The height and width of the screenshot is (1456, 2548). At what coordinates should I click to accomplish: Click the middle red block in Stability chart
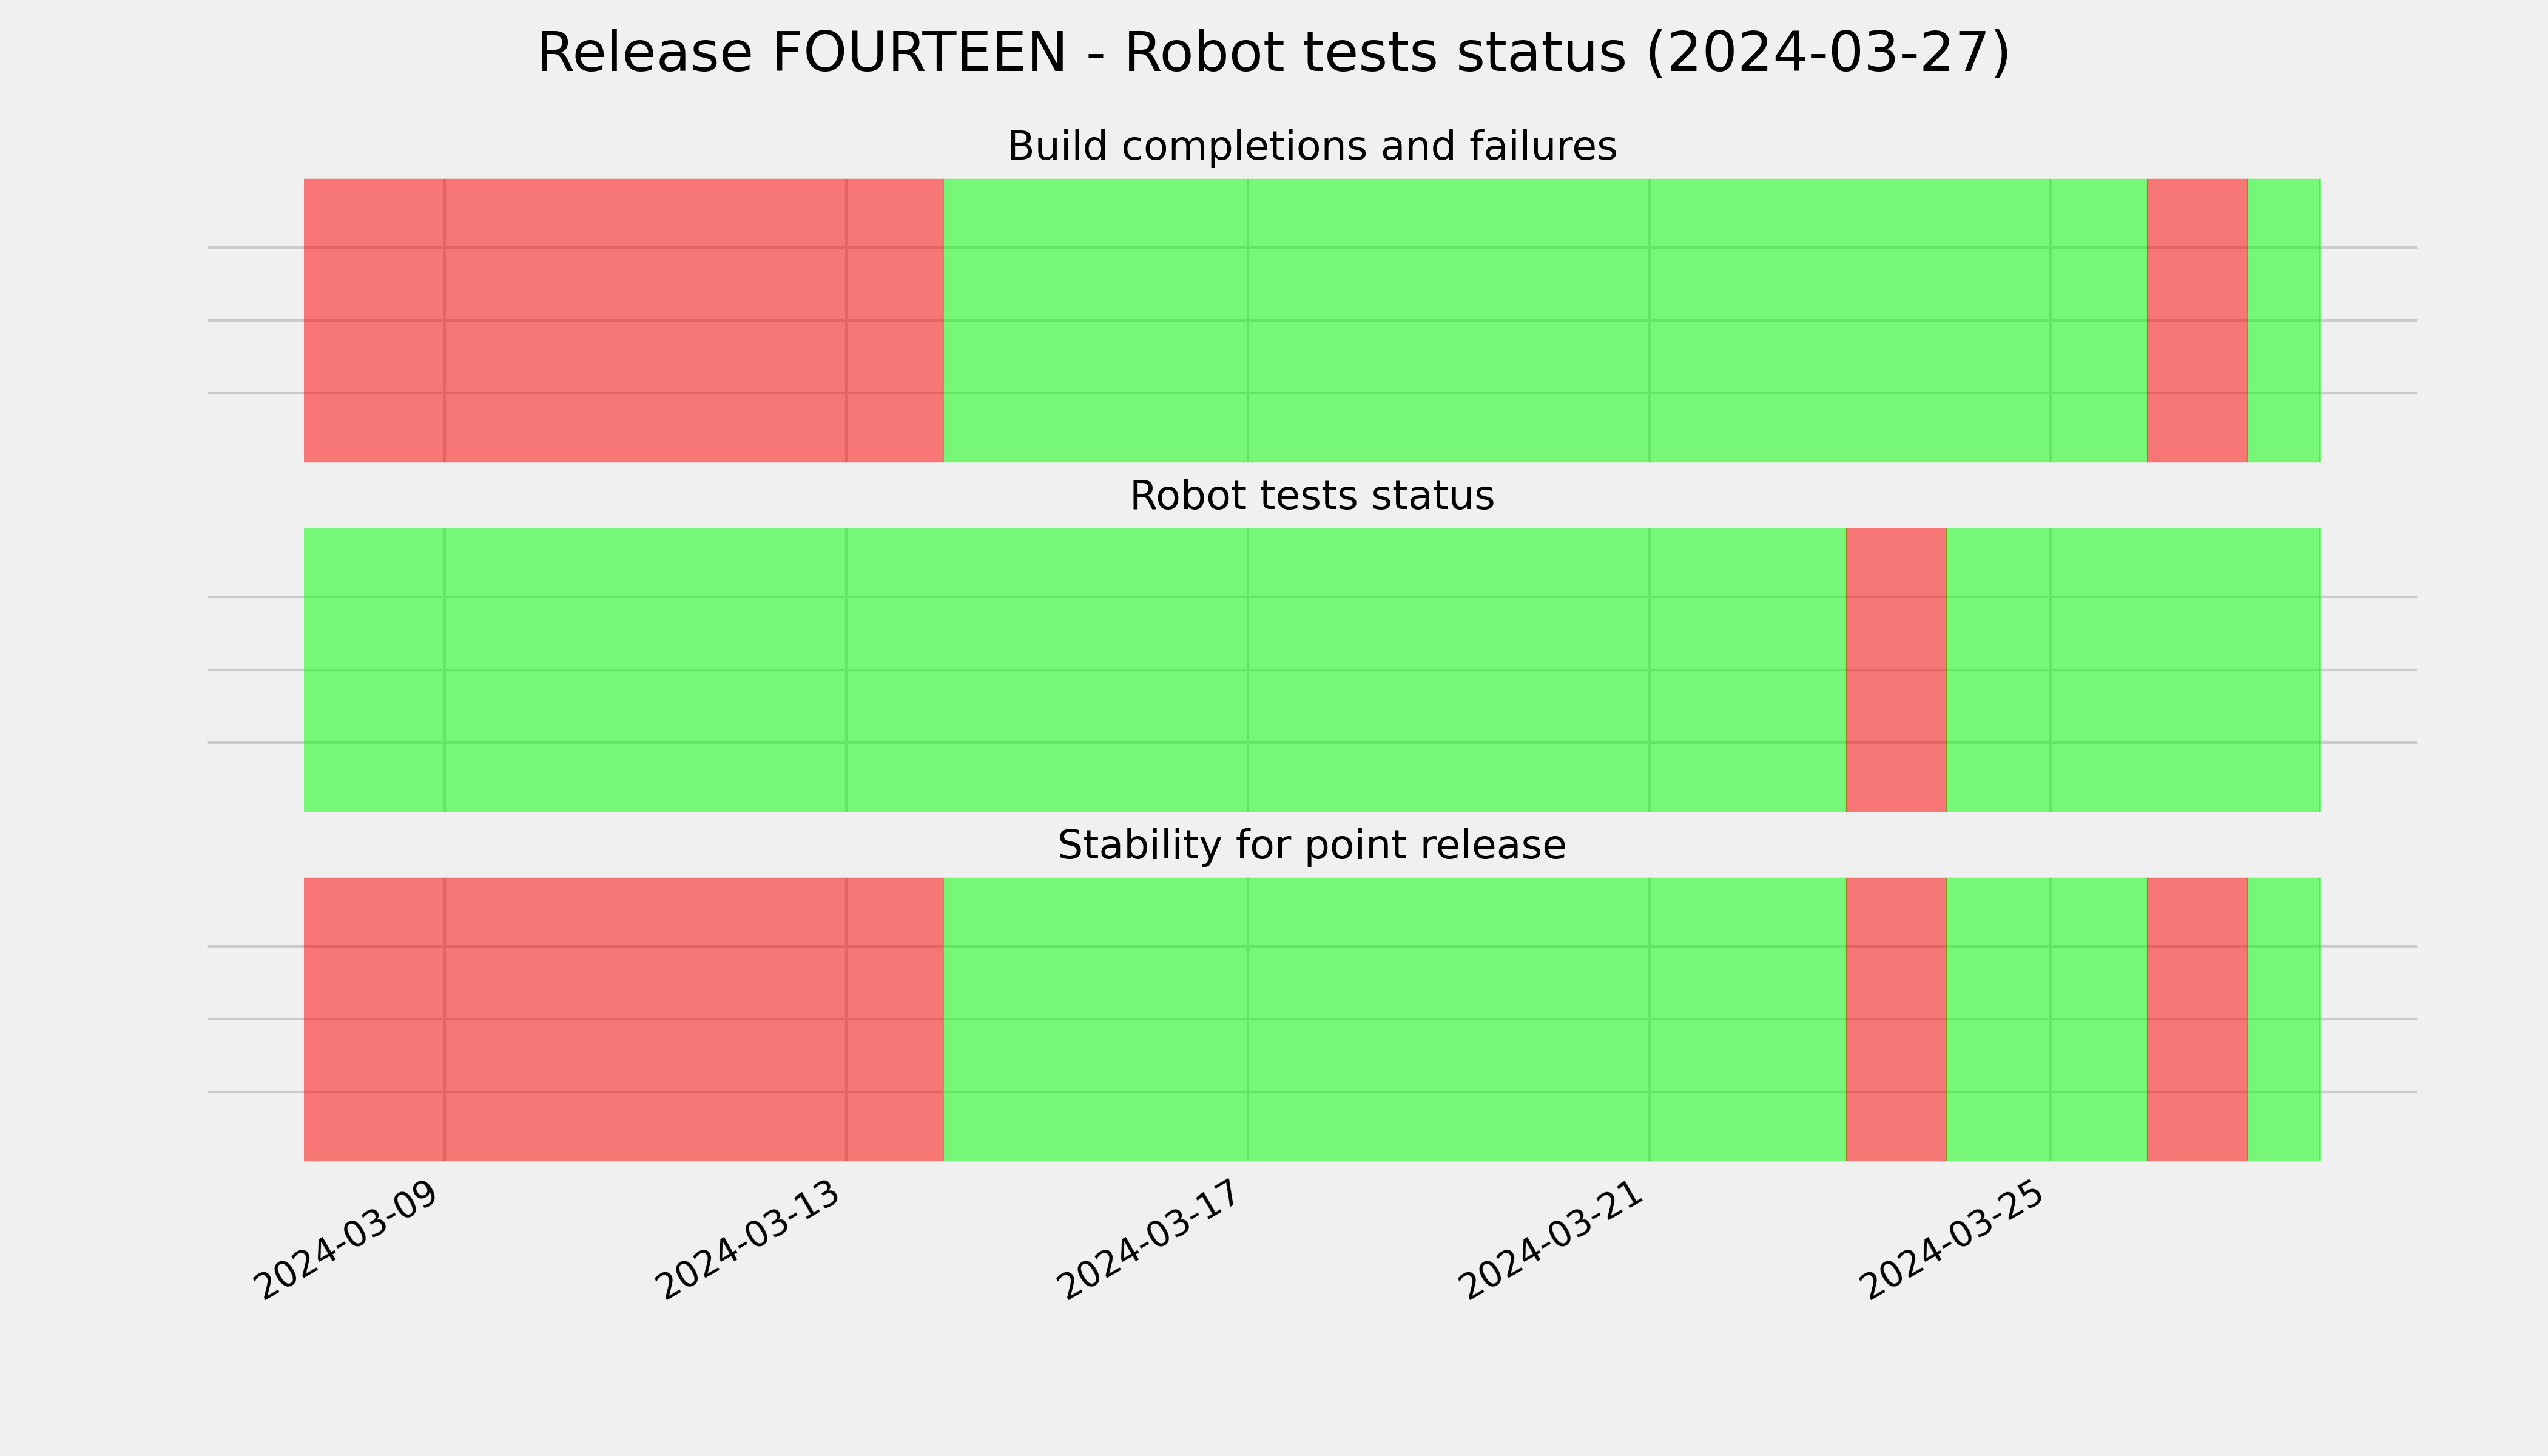1896,1019
